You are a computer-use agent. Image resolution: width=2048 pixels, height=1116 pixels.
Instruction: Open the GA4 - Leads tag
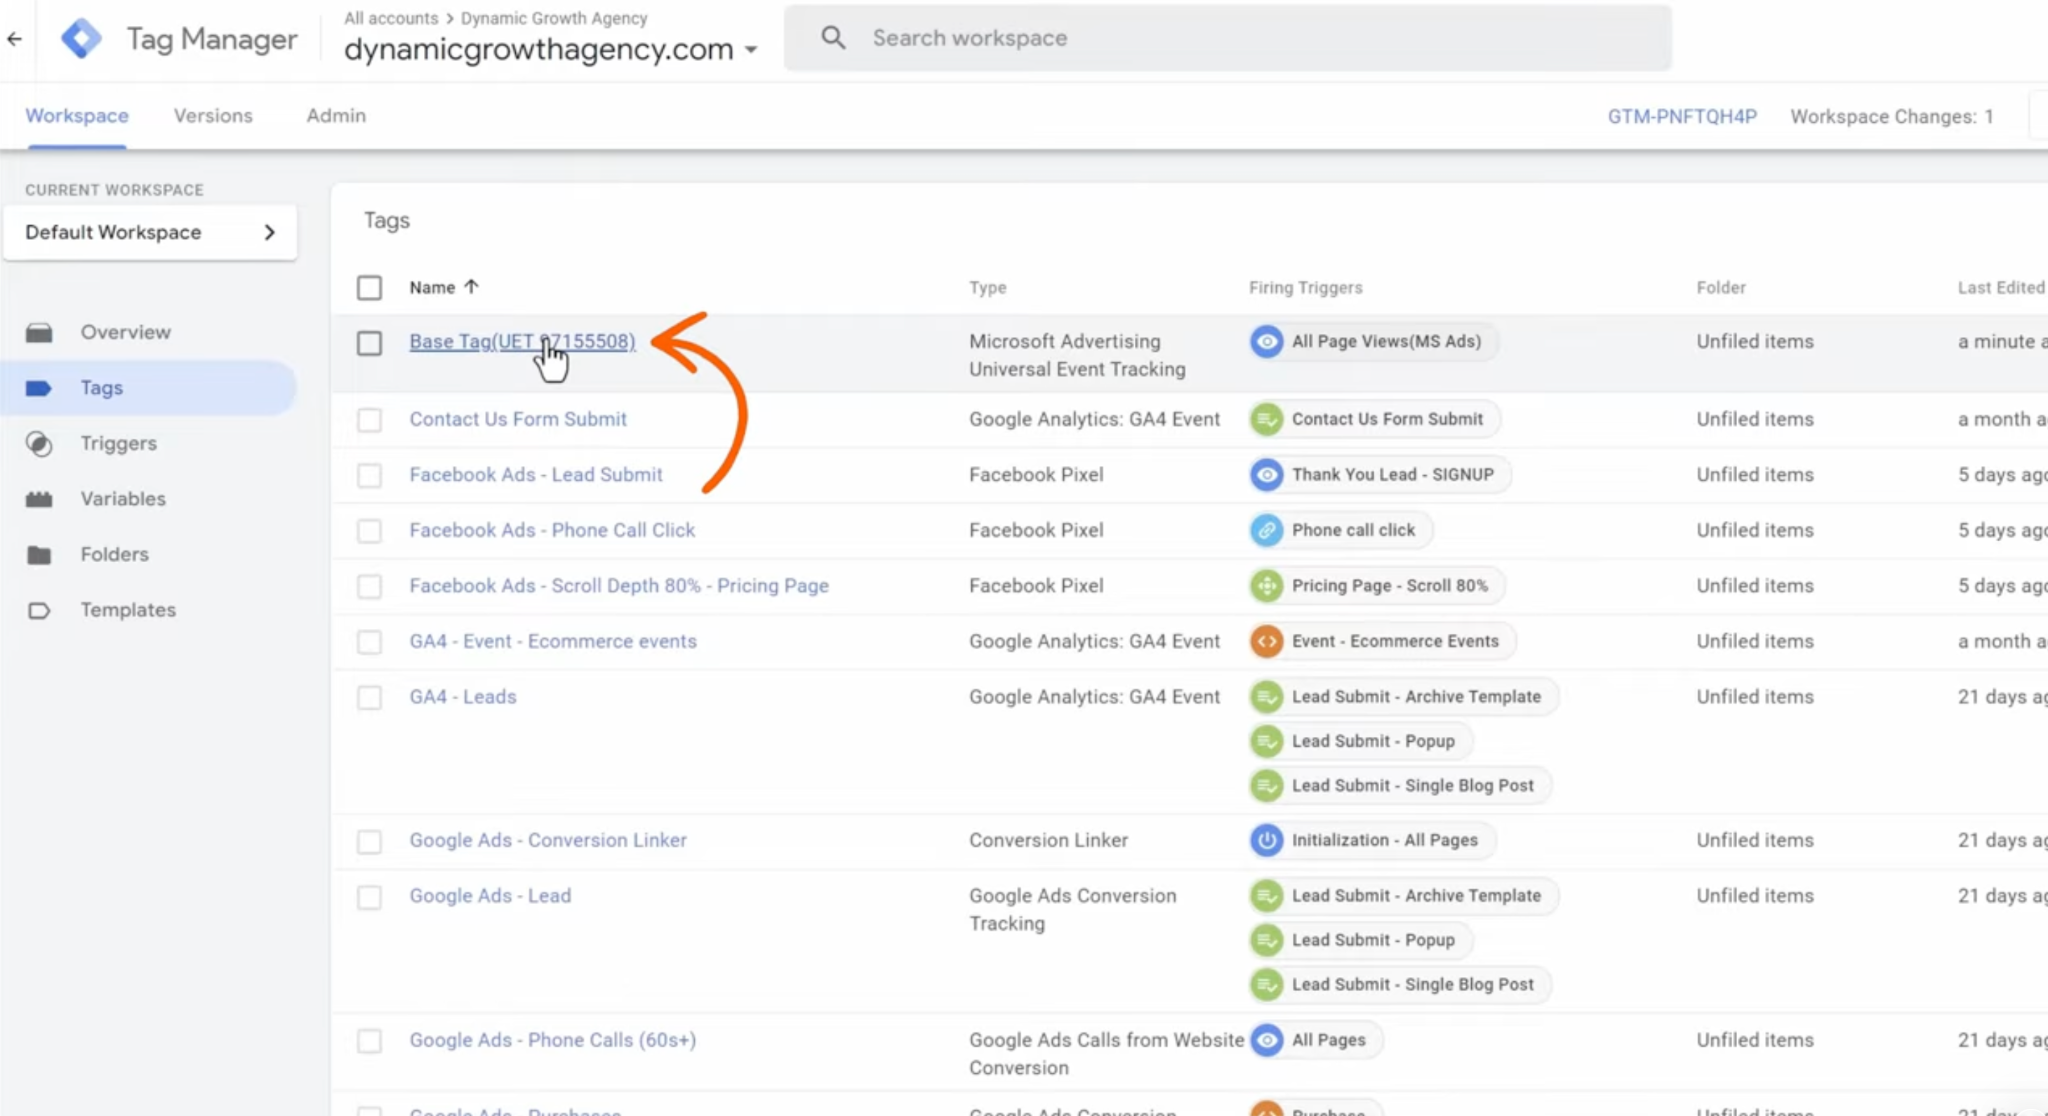[463, 696]
